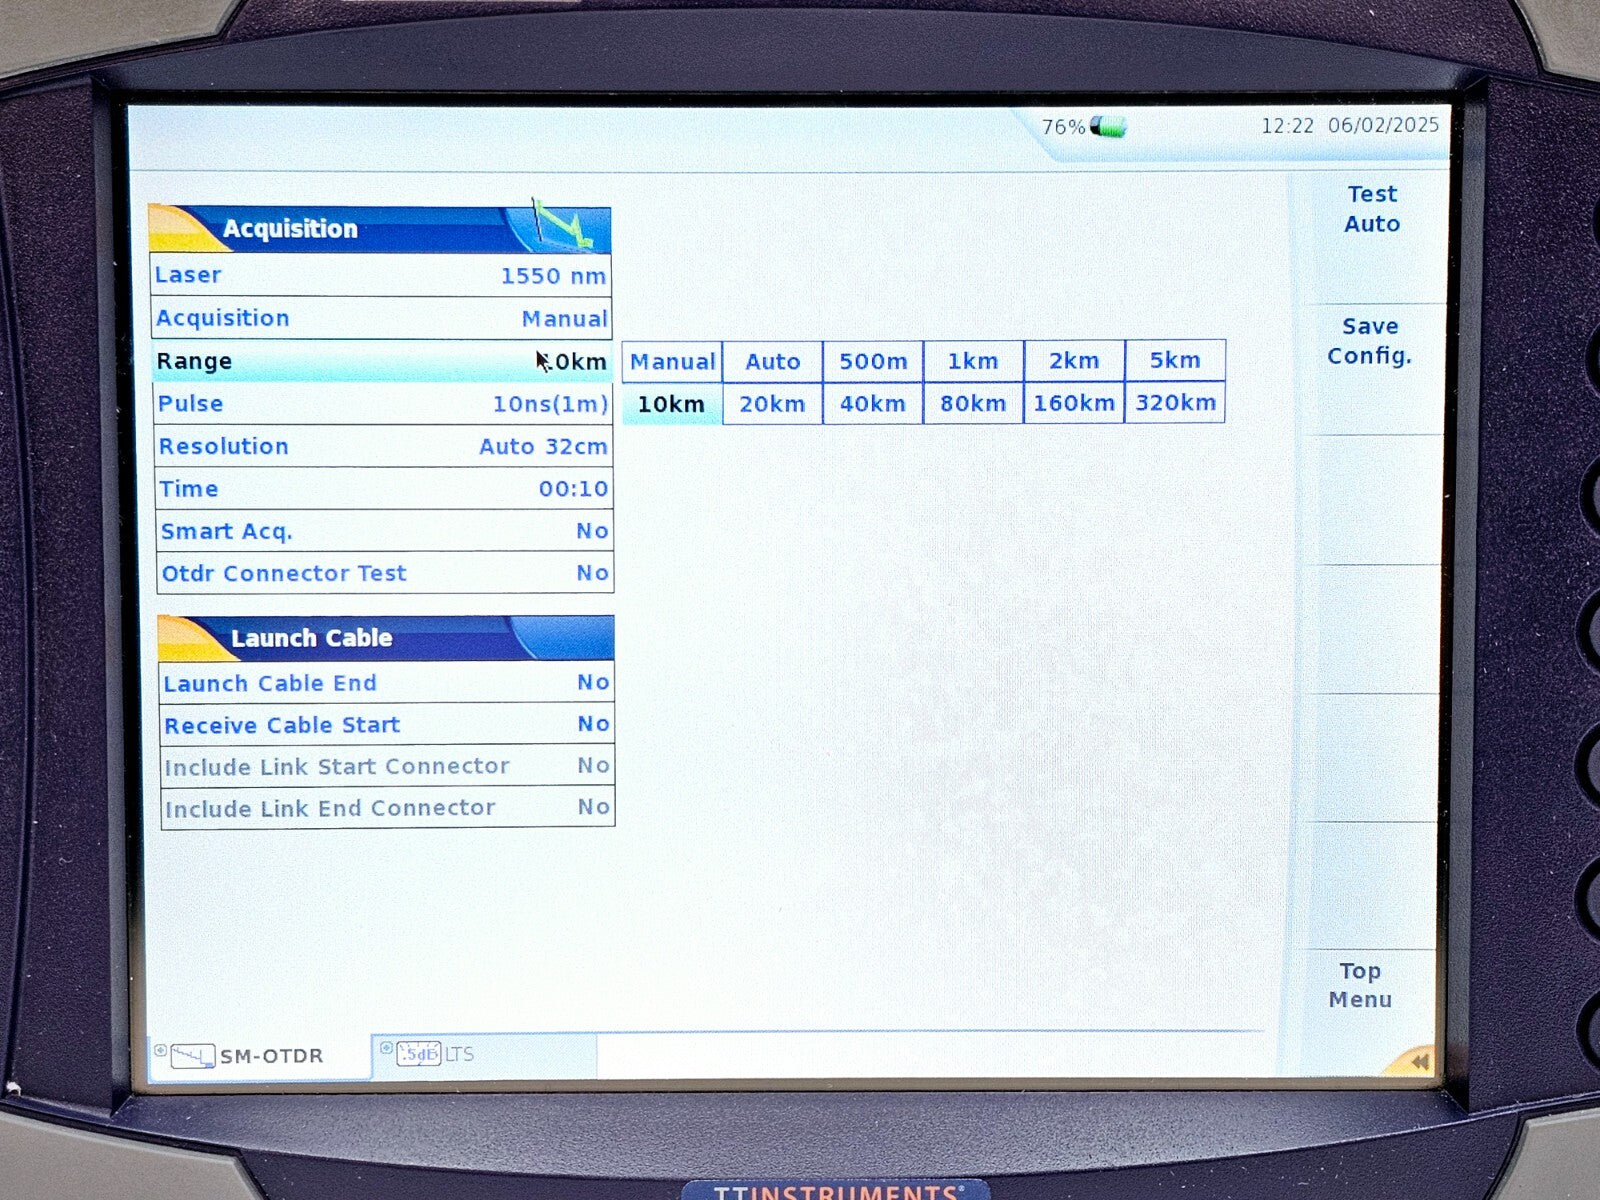Toggle Launch Cable End option
Screen dimensions: 1600x1200
click(x=386, y=683)
